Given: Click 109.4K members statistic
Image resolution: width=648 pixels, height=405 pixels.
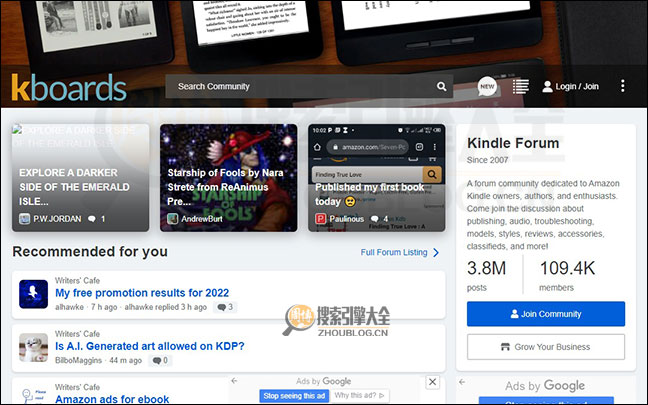Looking at the screenshot, I should click(x=567, y=276).
